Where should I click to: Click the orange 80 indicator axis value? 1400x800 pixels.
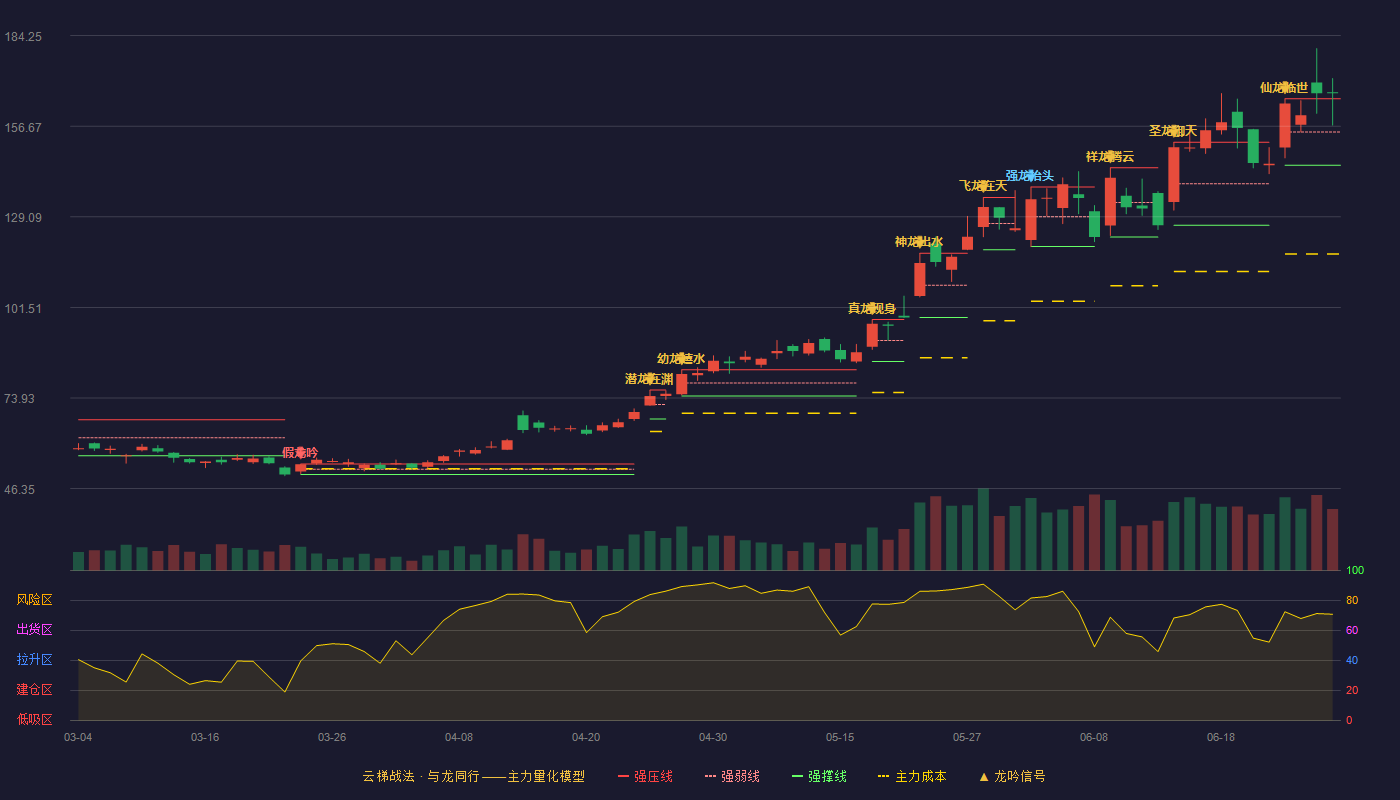click(x=1351, y=600)
